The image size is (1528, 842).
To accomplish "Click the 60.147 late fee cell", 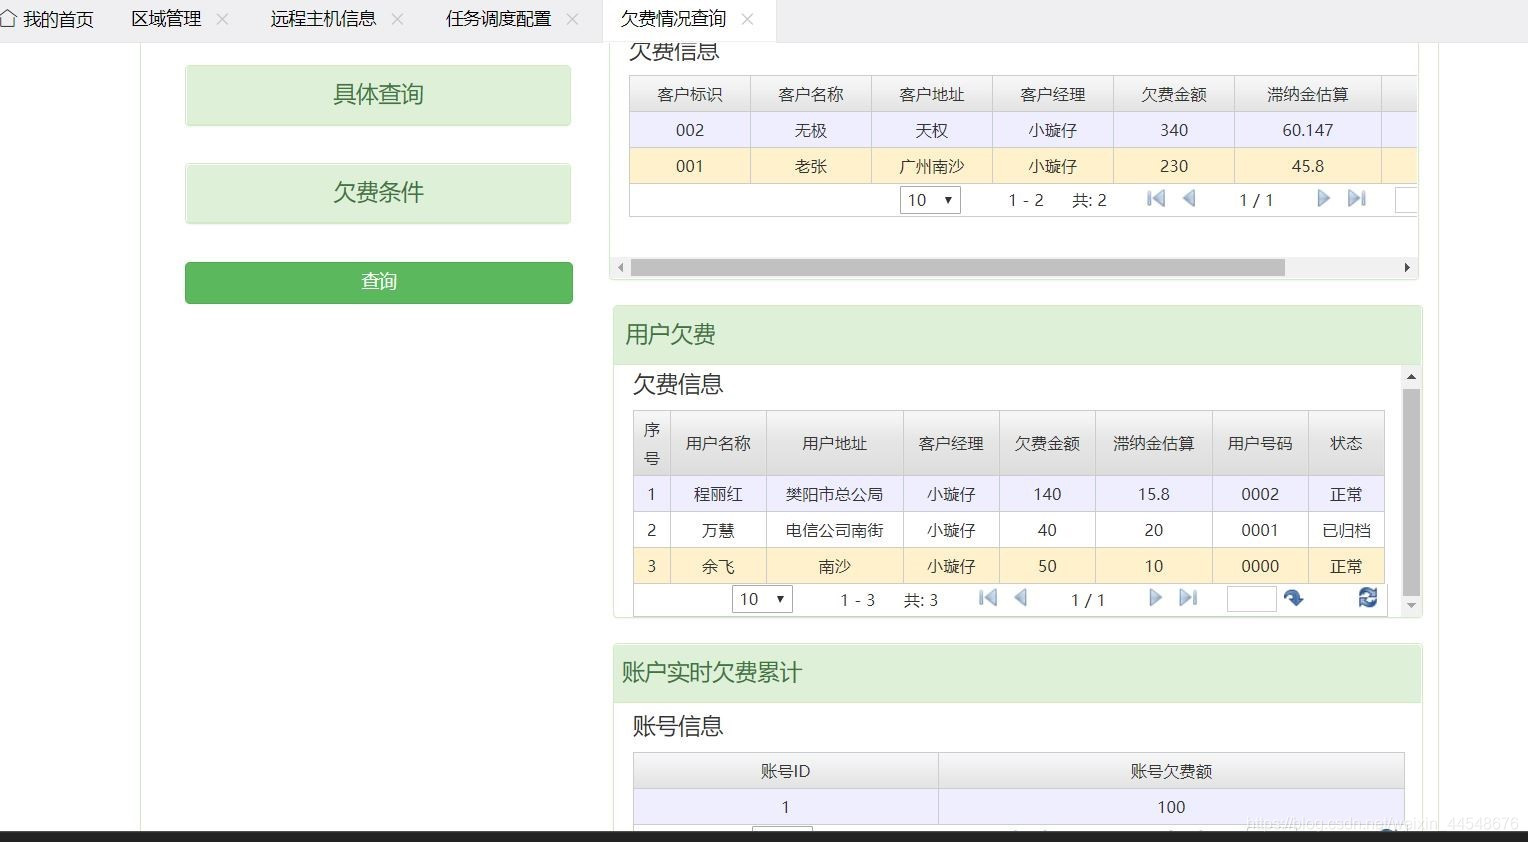I will point(1308,130).
